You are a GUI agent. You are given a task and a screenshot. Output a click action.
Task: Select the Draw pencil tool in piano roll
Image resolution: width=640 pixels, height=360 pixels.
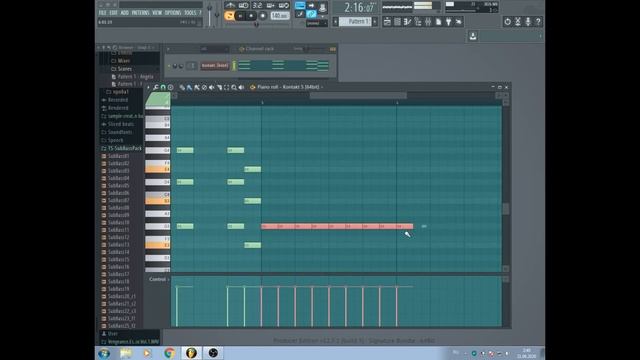(x=182, y=87)
